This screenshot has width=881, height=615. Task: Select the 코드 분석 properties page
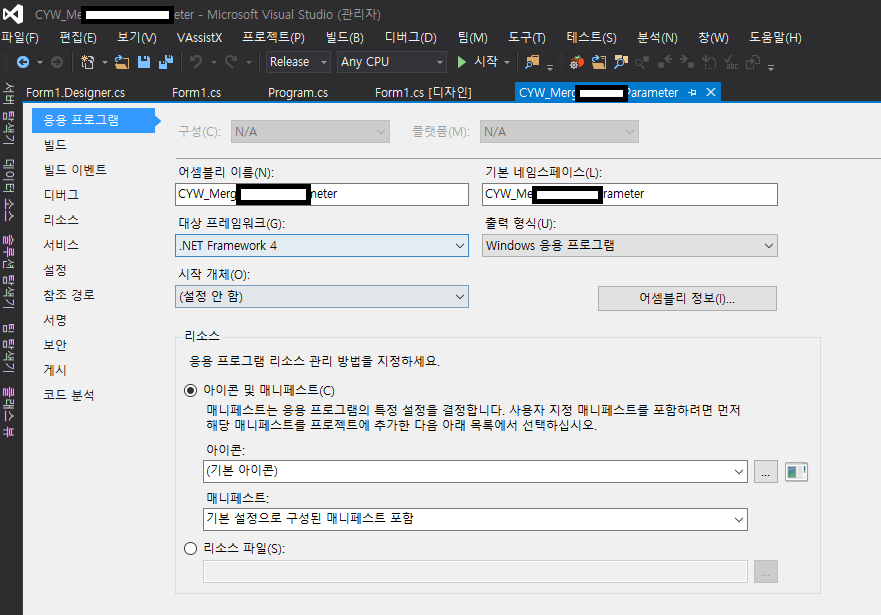(69, 395)
